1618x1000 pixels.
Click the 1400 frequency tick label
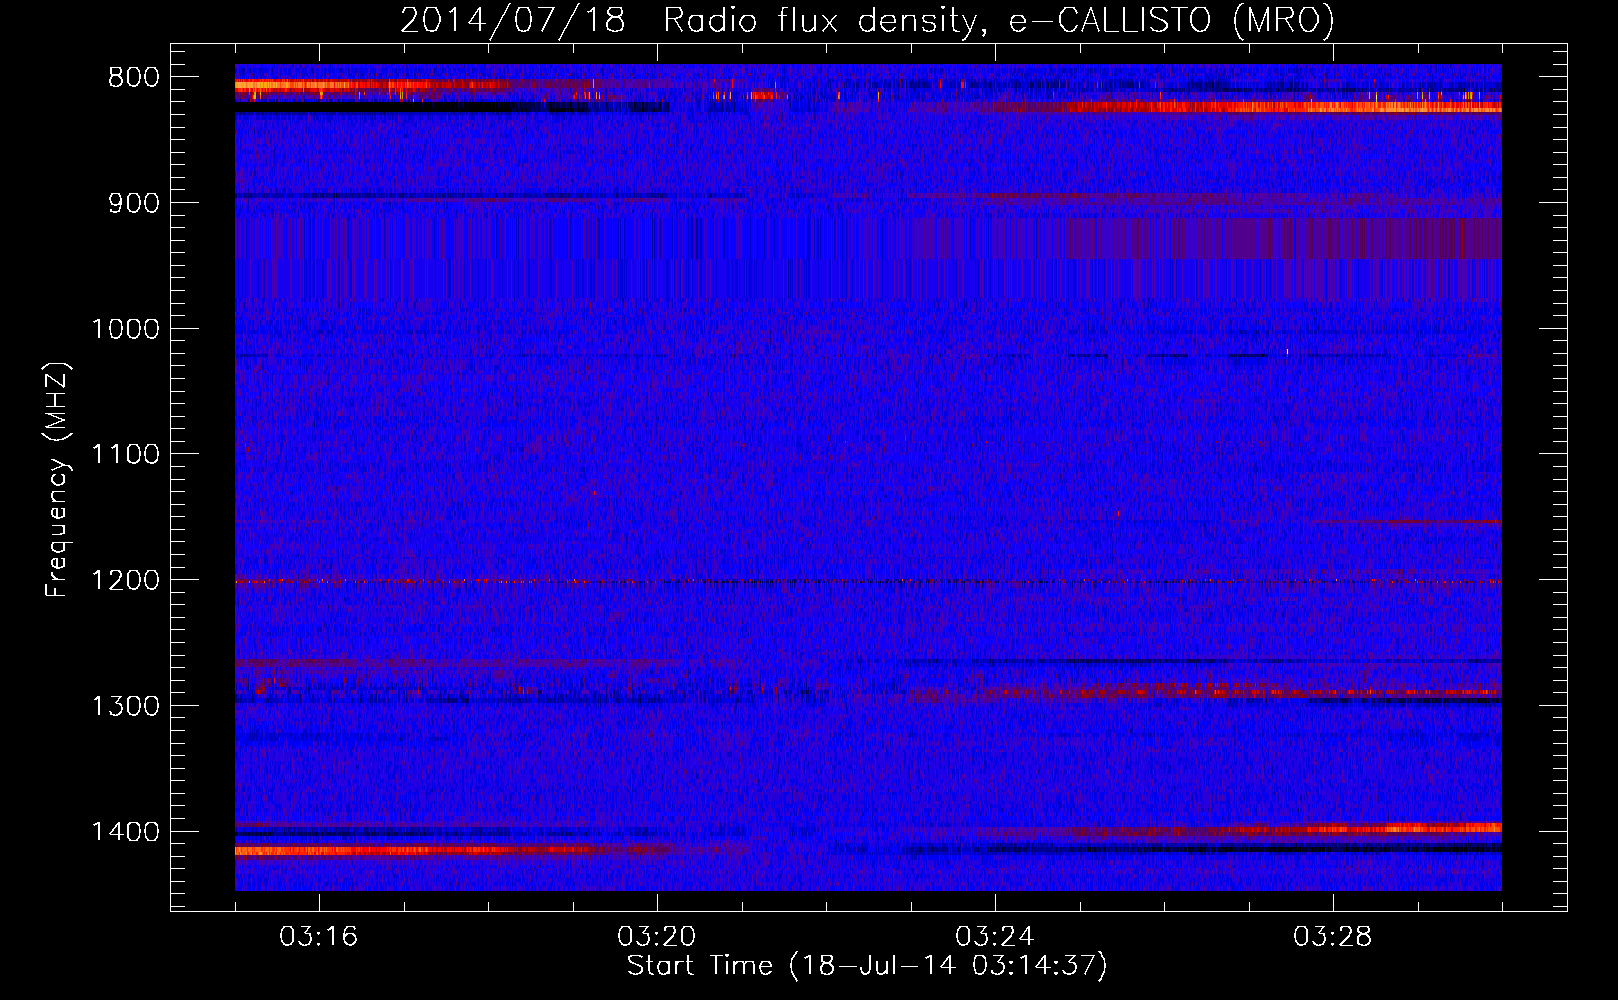click(125, 832)
